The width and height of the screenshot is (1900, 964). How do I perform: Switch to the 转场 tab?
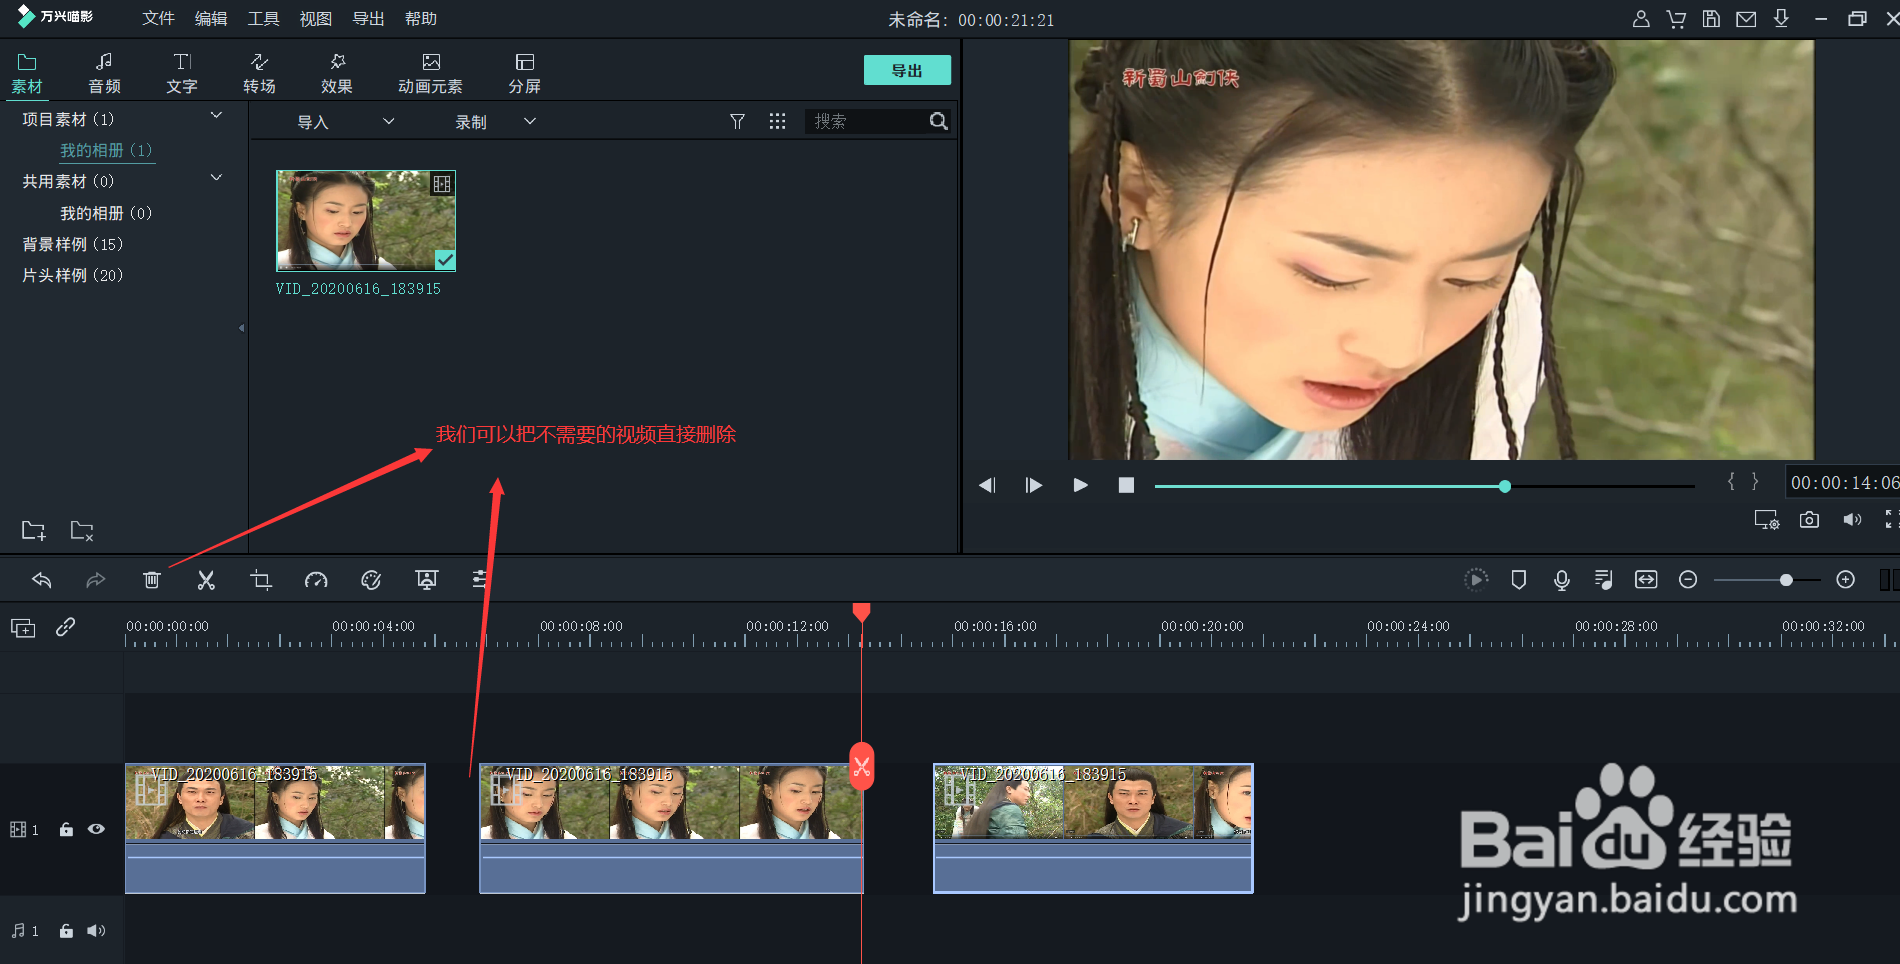[x=259, y=74]
